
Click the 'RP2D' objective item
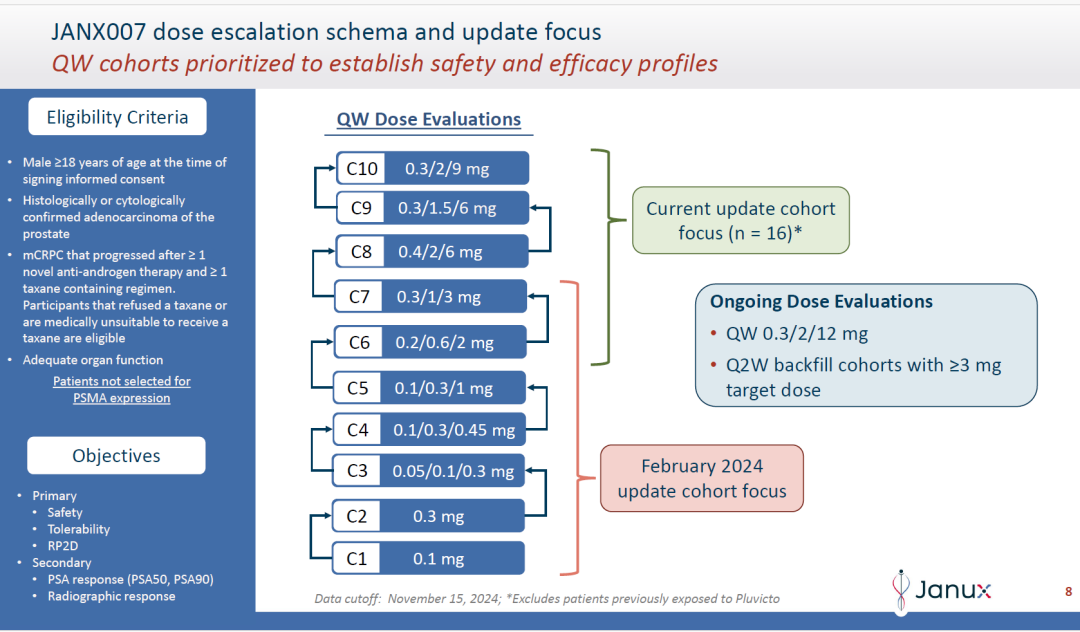(63, 546)
